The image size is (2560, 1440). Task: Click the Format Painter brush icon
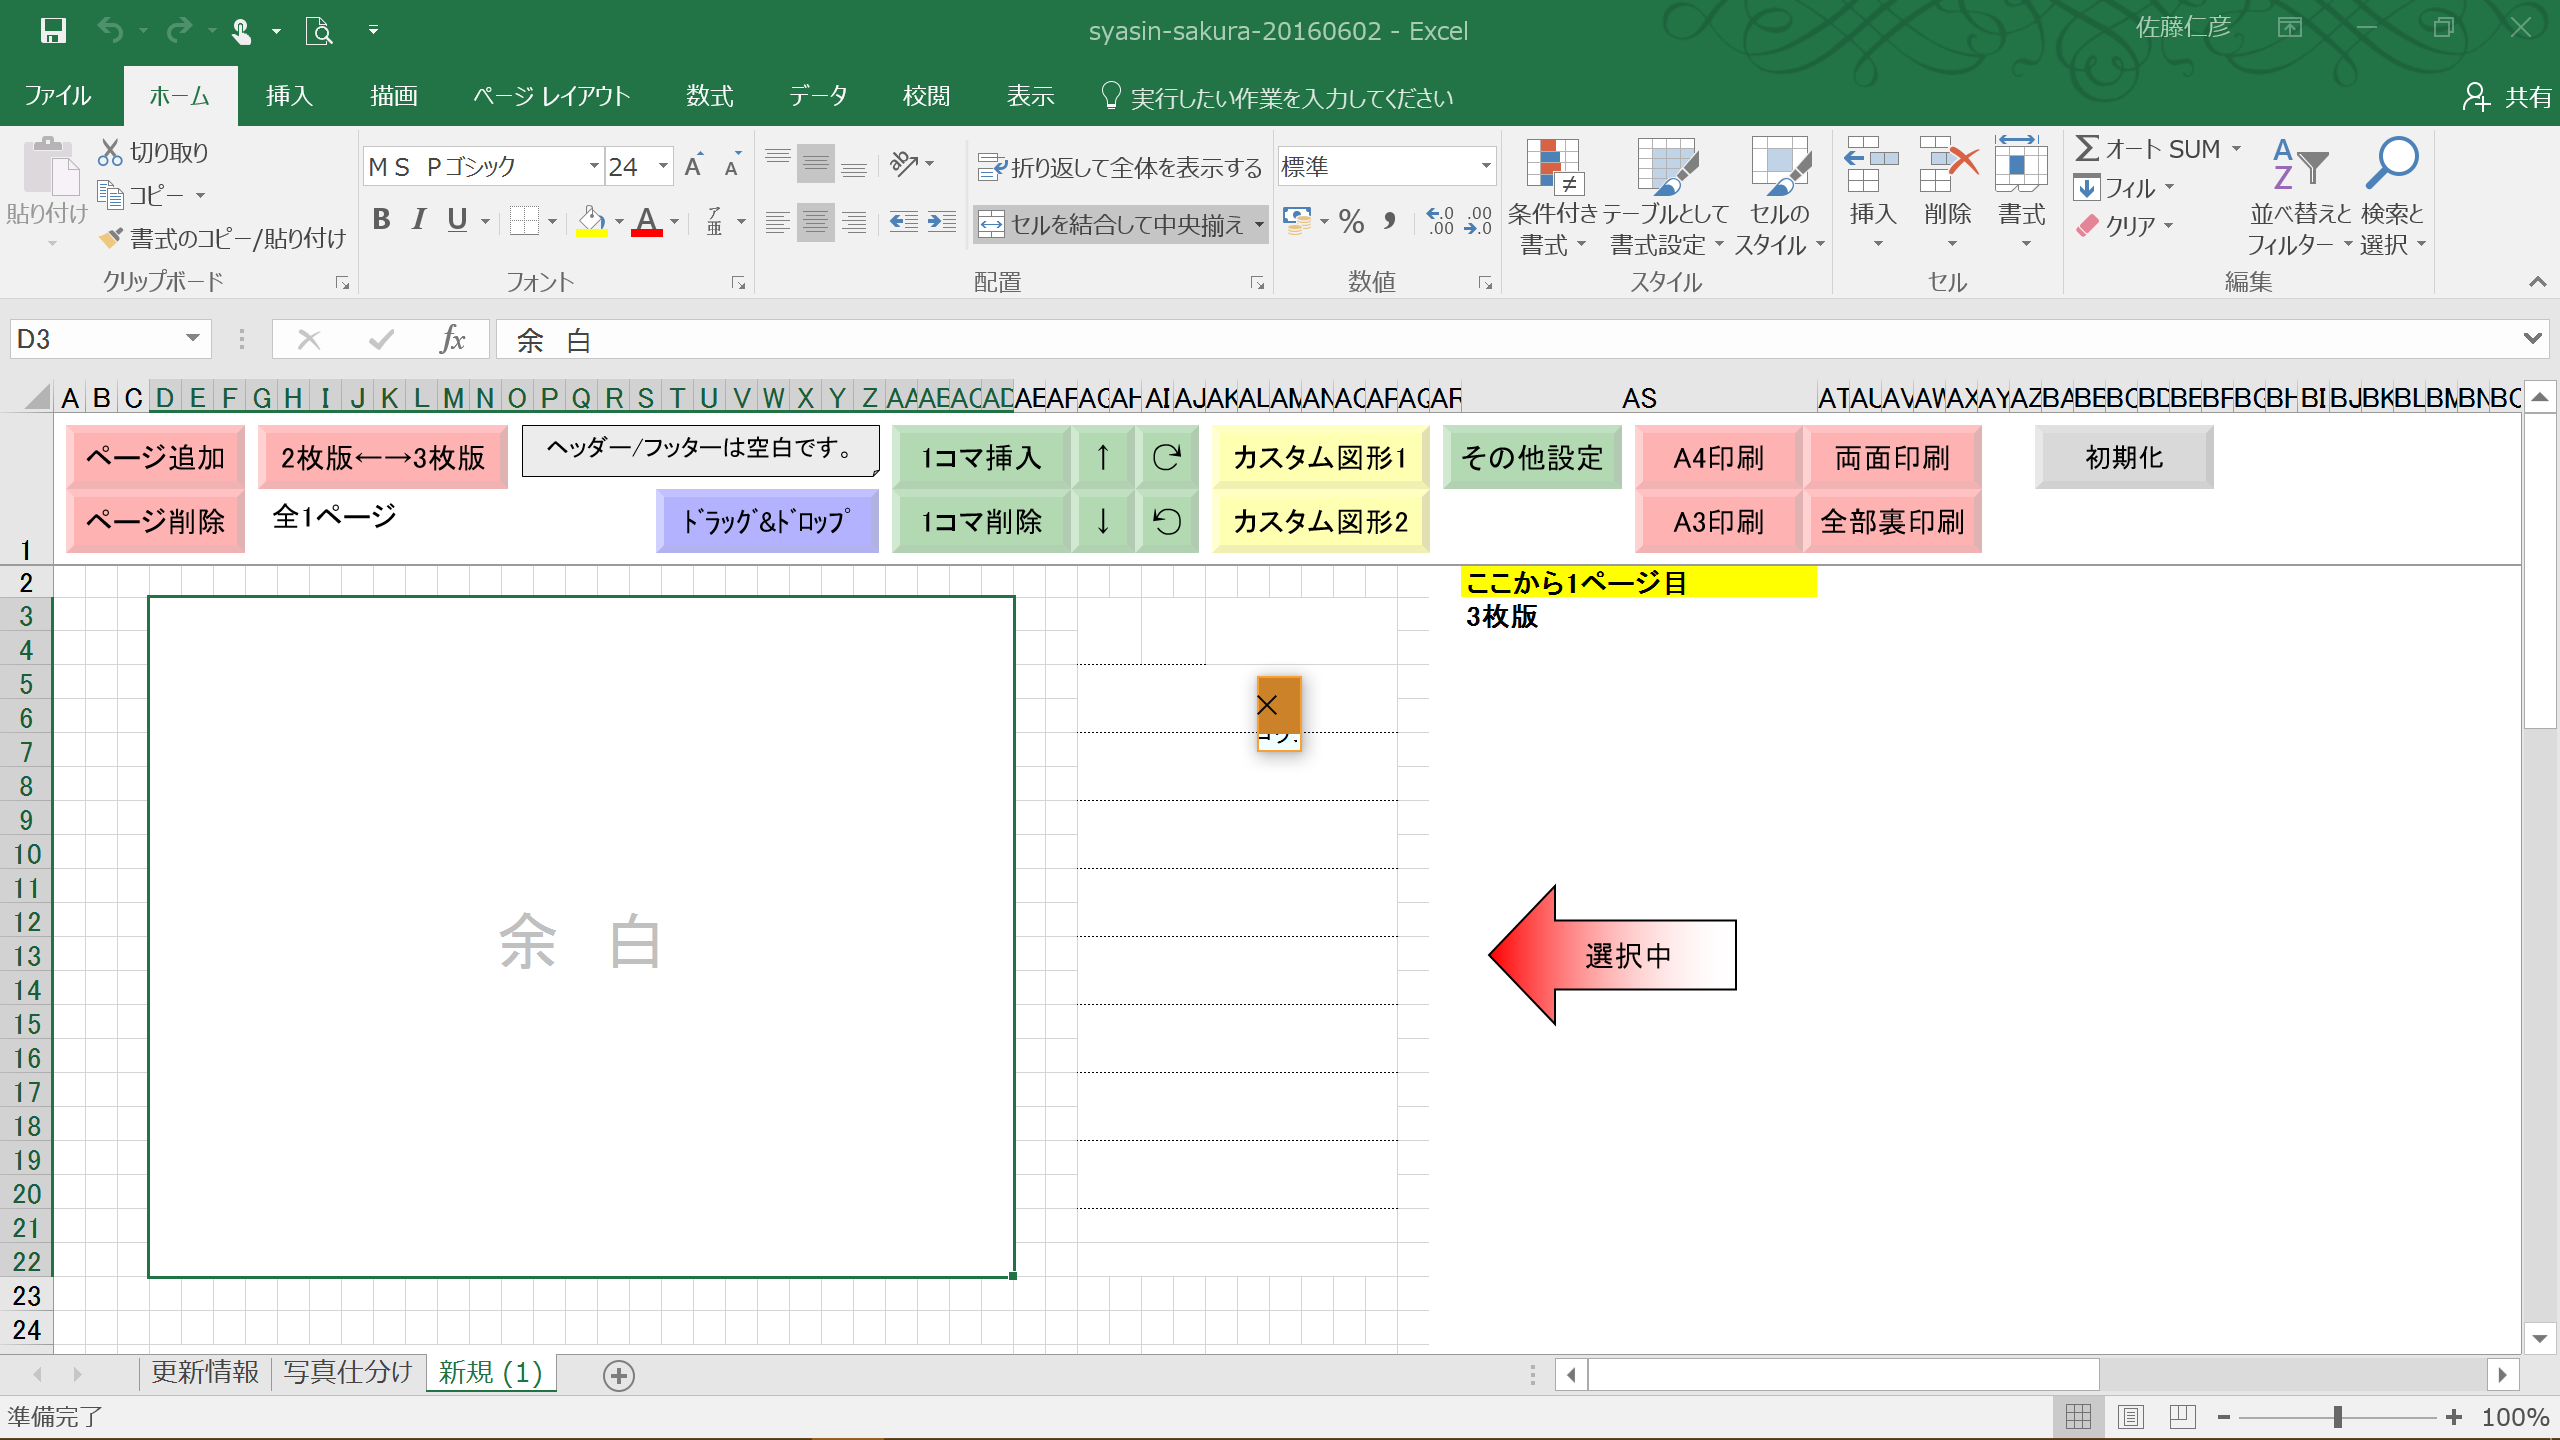point(112,239)
